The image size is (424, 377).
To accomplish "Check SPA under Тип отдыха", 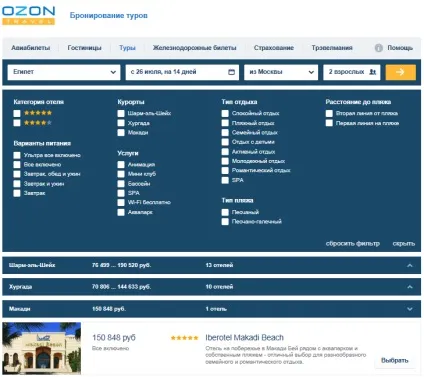I will click(225, 180).
